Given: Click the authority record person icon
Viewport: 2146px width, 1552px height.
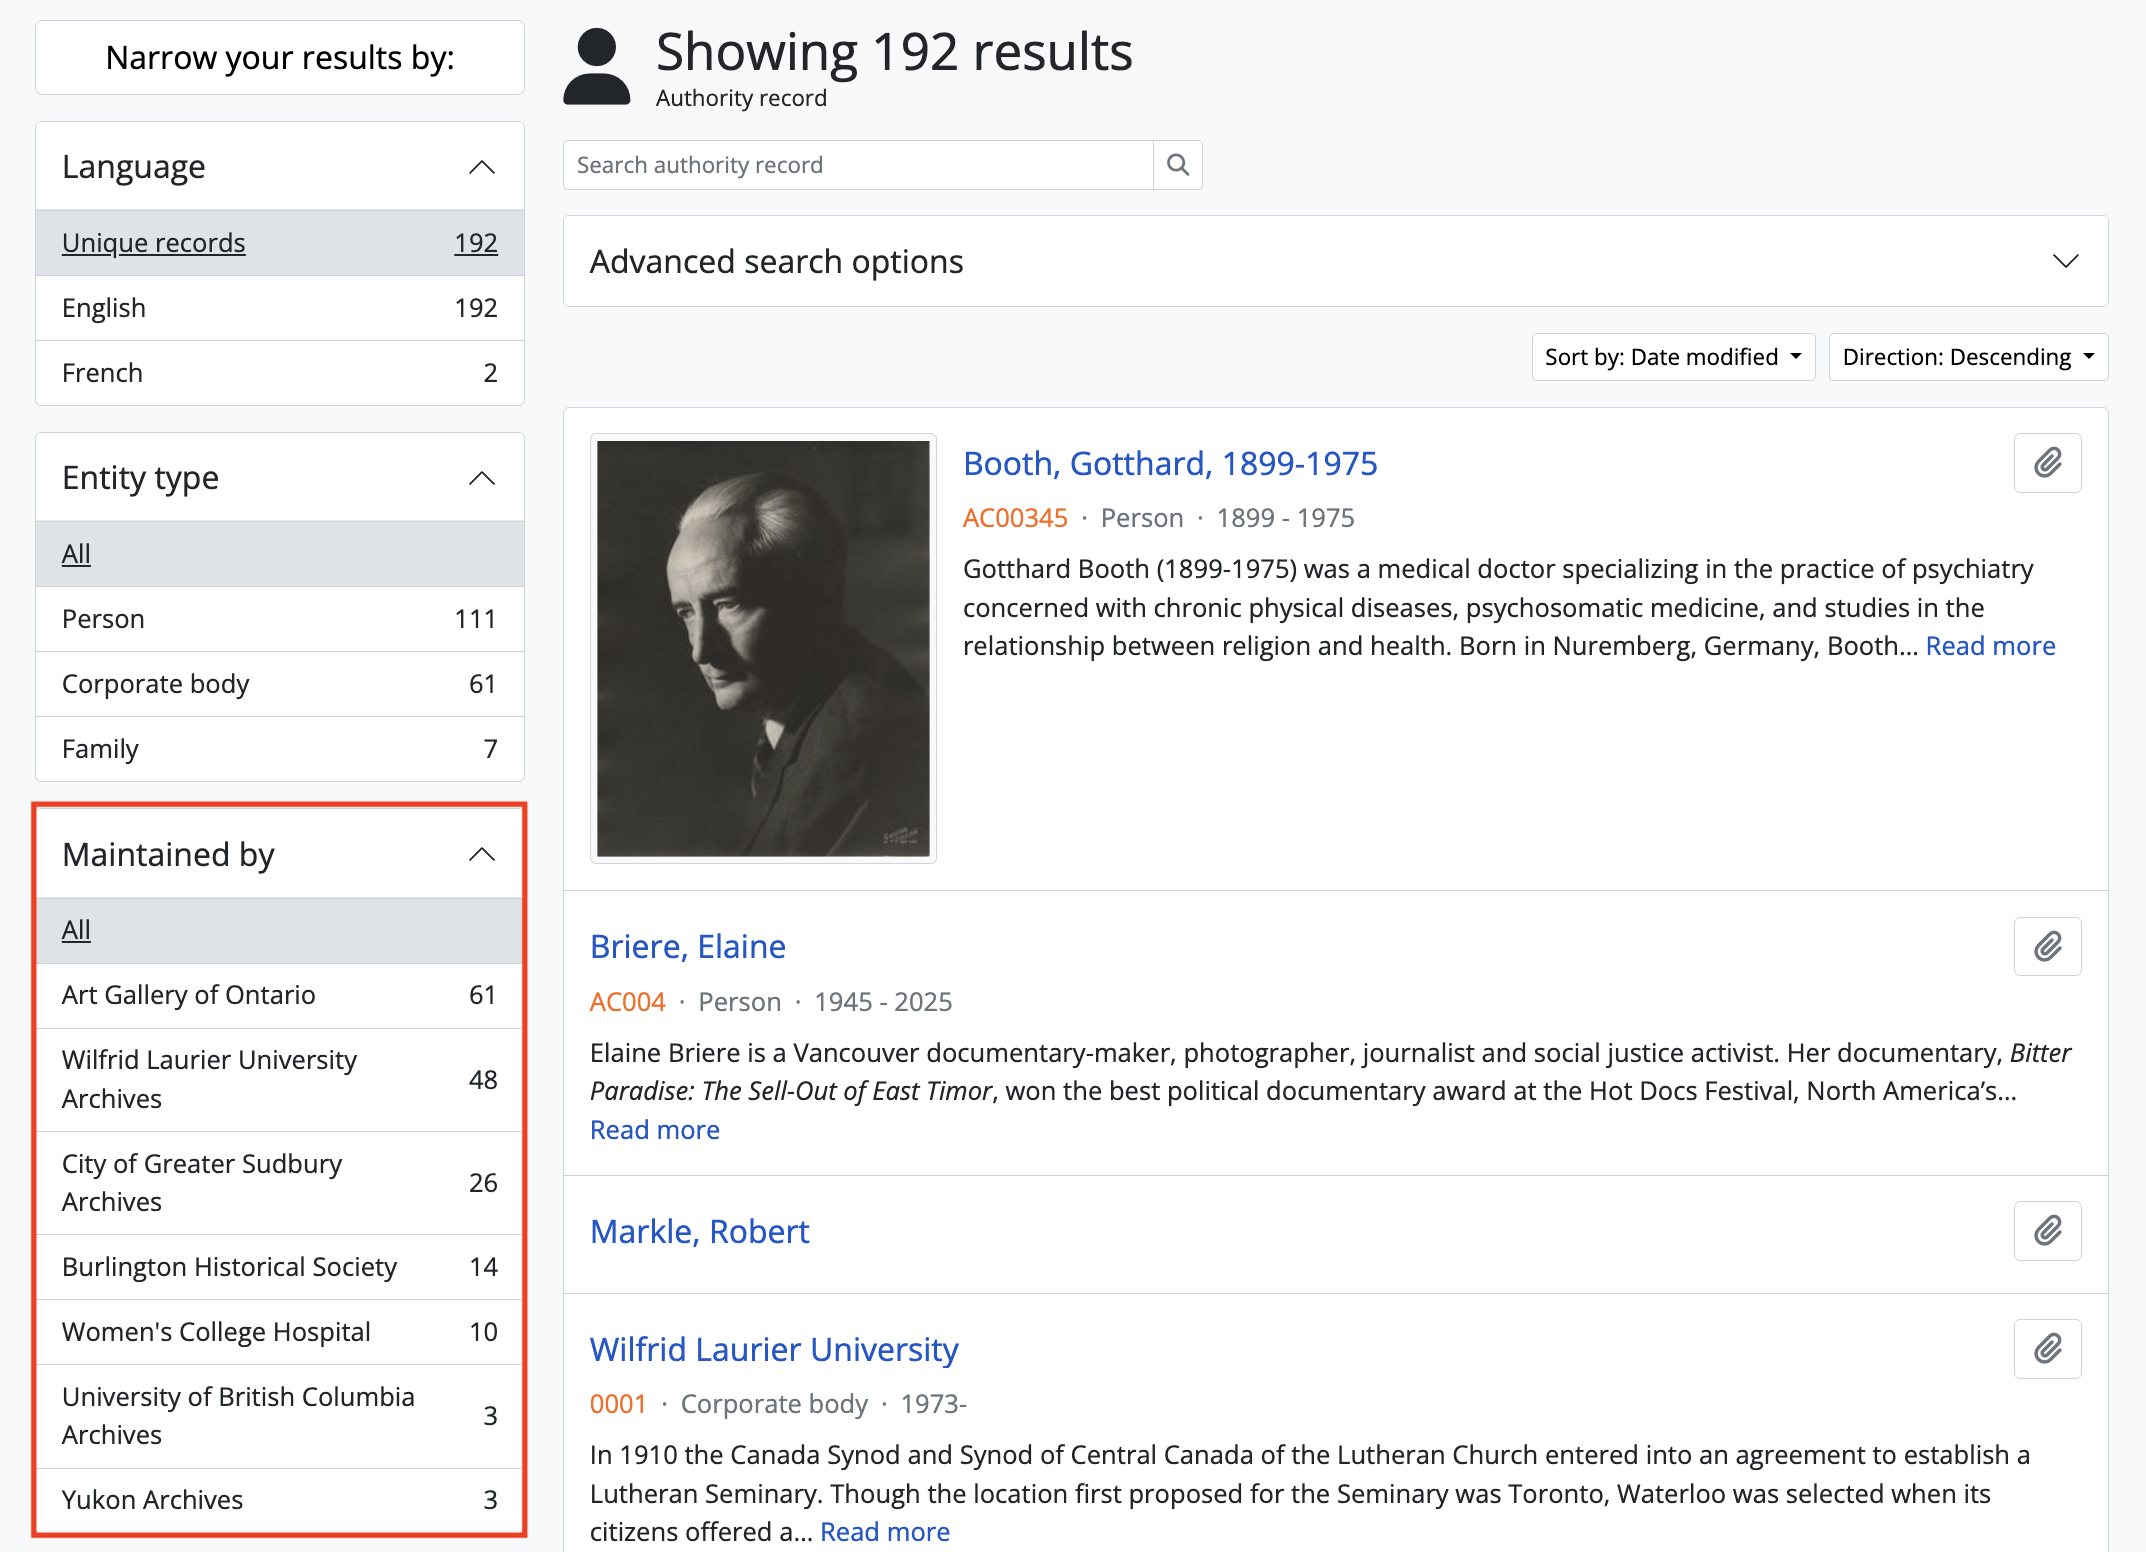Looking at the screenshot, I should click(597, 67).
